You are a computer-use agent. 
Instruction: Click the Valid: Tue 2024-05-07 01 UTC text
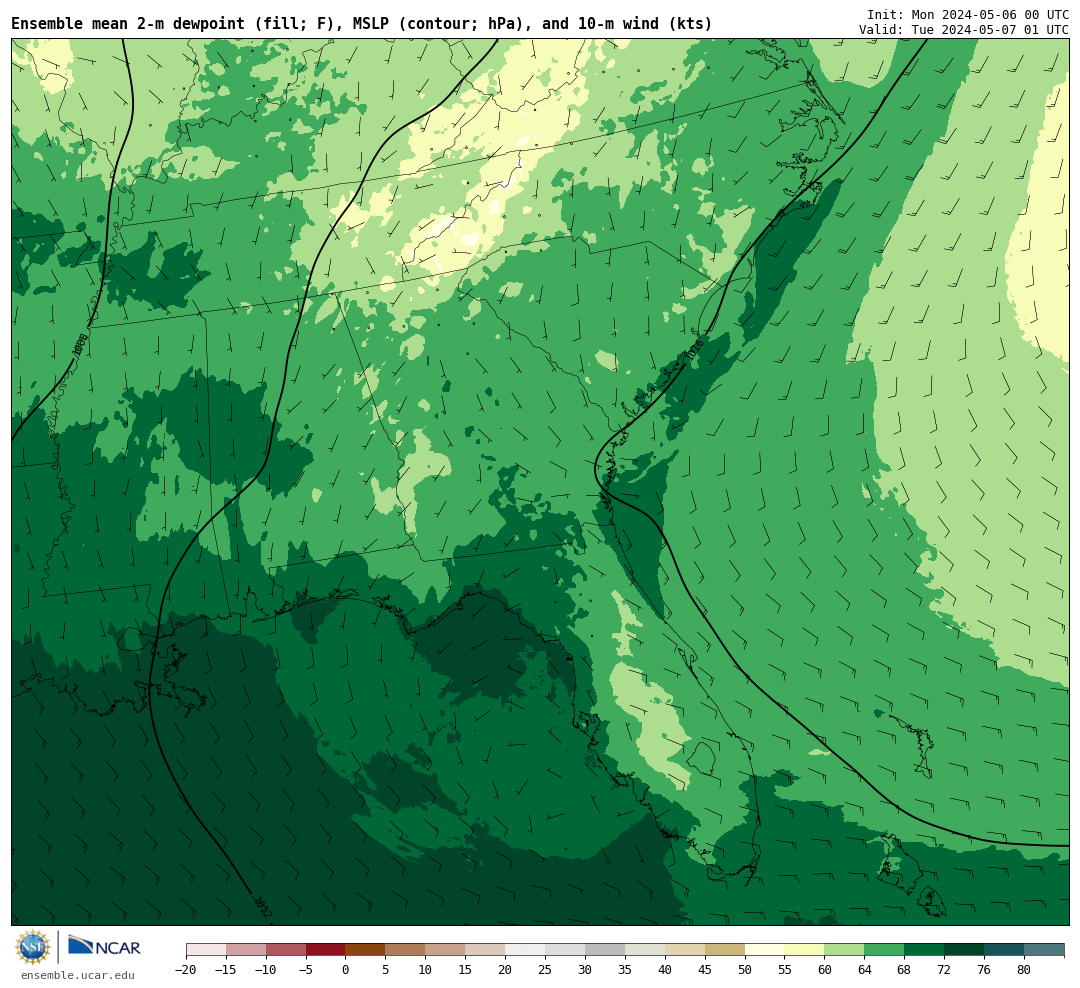964,30
